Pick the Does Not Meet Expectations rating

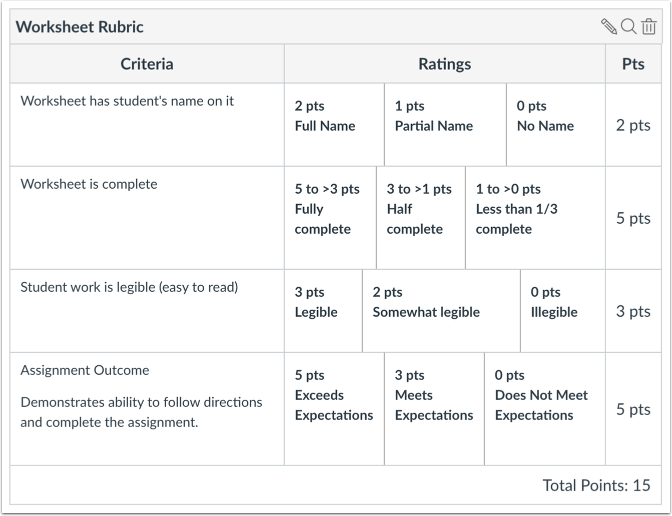[545, 409]
